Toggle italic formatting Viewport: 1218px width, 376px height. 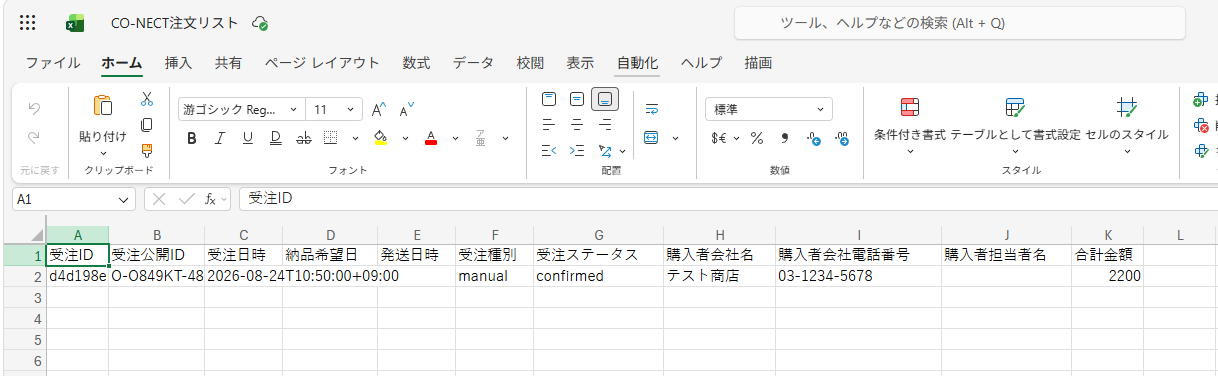[219, 138]
